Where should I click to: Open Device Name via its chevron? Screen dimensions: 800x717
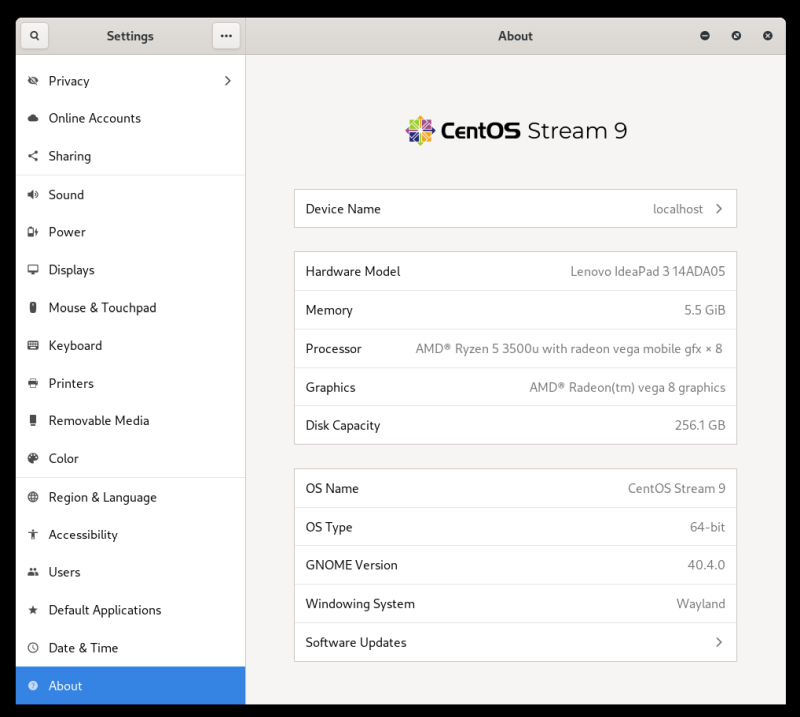coord(719,209)
